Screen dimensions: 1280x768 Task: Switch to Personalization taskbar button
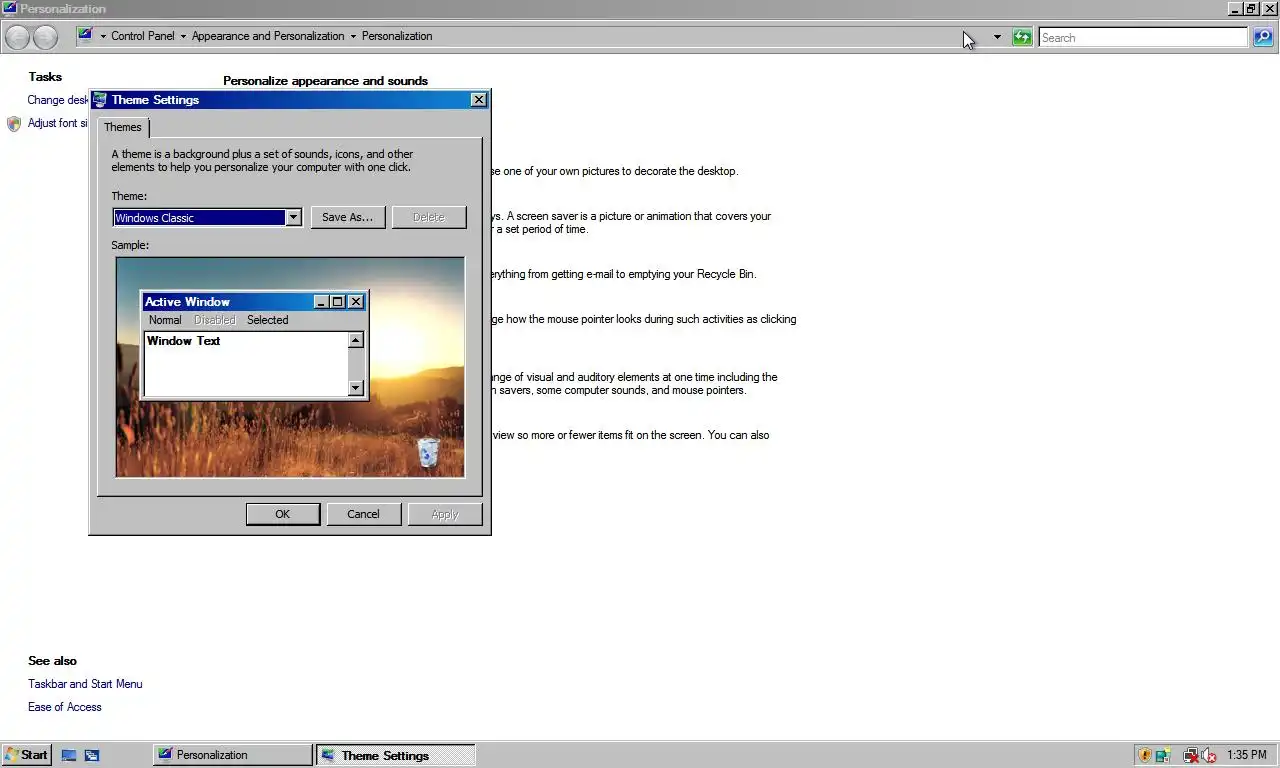[233, 755]
